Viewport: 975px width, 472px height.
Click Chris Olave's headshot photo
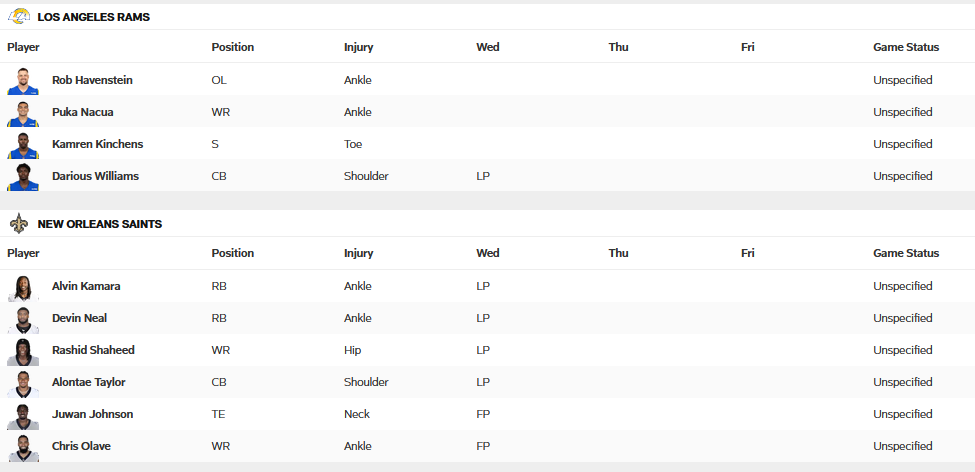[x=23, y=446]
